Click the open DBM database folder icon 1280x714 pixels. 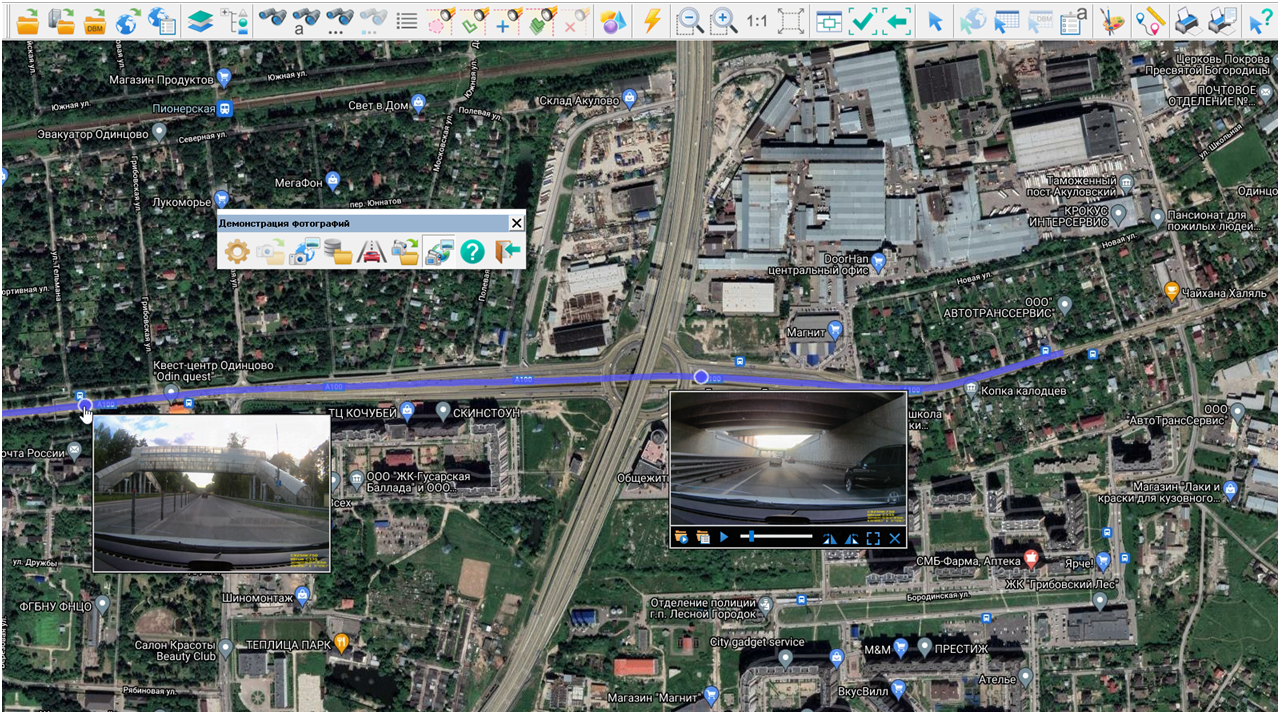pos(96,20)
